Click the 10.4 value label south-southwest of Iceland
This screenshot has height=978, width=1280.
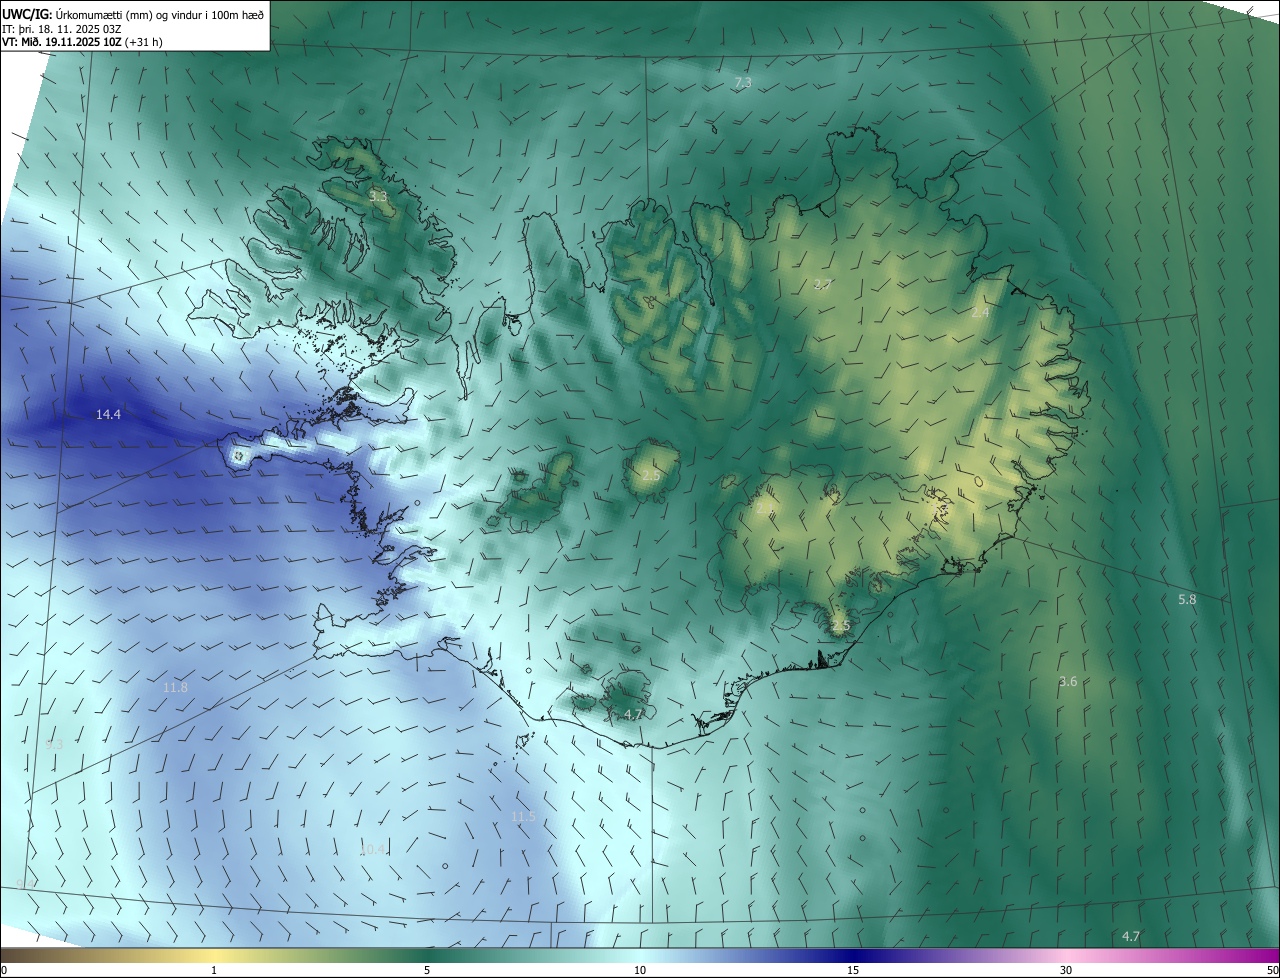(373, 850)
